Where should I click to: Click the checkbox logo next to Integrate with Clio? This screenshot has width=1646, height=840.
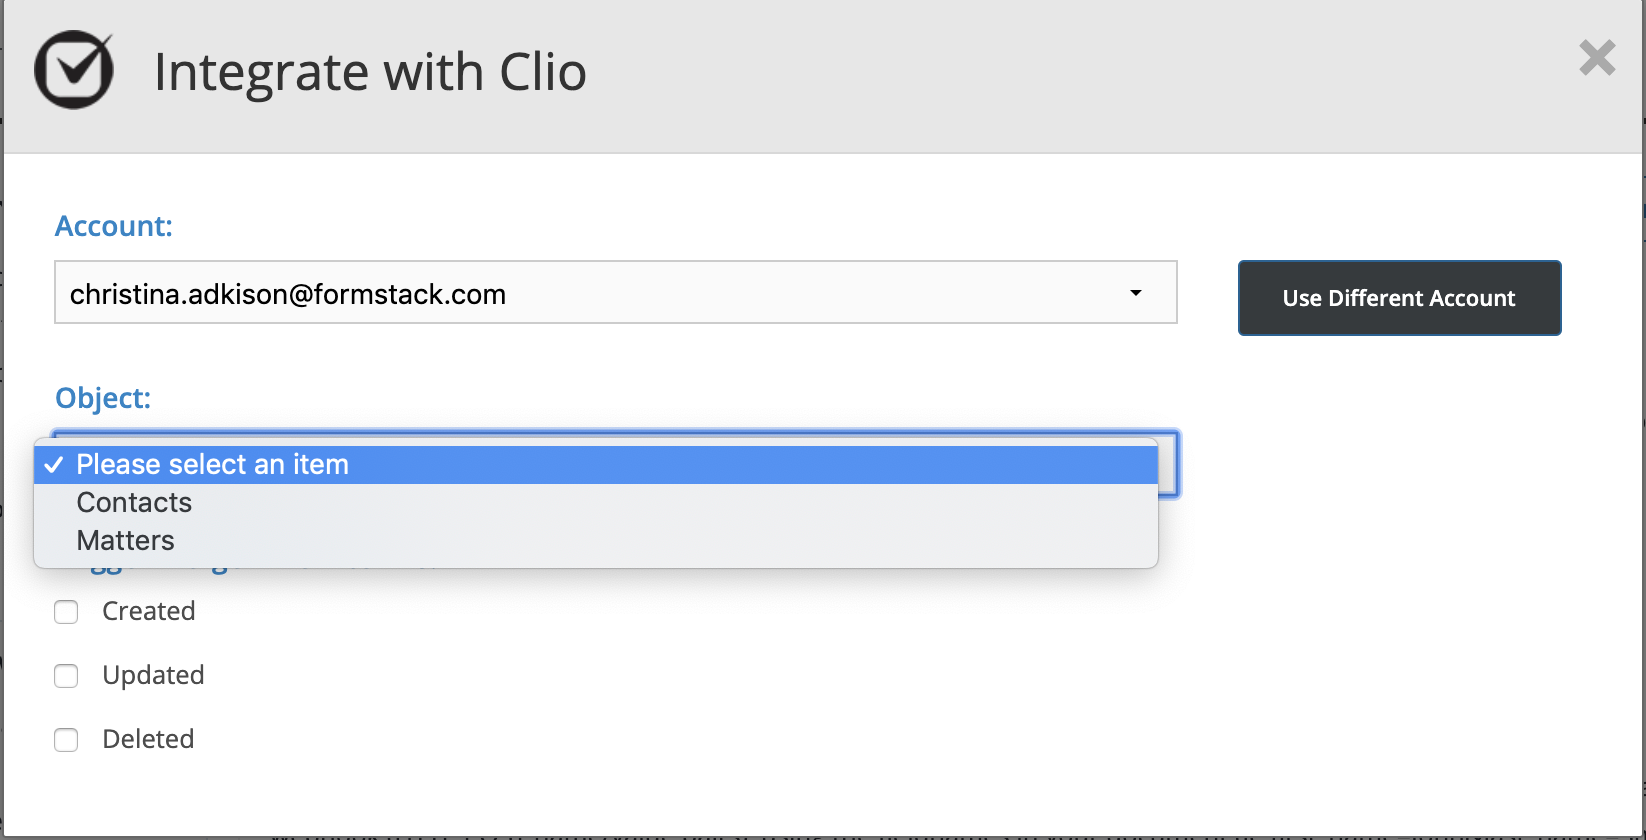click(x=74, y=70)
